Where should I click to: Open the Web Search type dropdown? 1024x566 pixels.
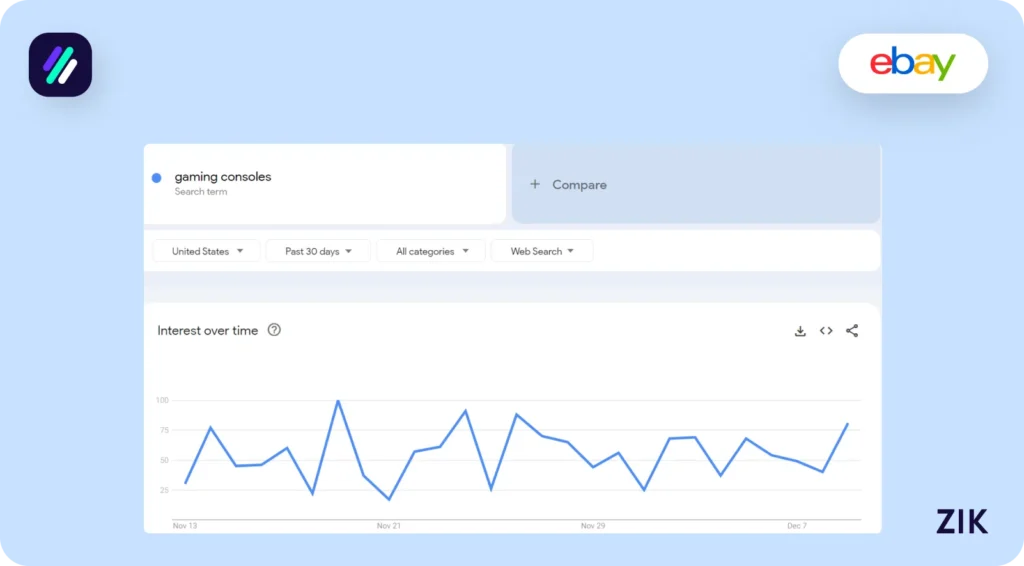point(542,251)
